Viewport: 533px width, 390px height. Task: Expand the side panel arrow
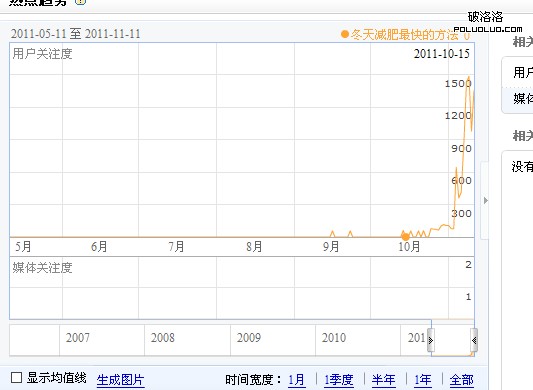pos(486,201)
